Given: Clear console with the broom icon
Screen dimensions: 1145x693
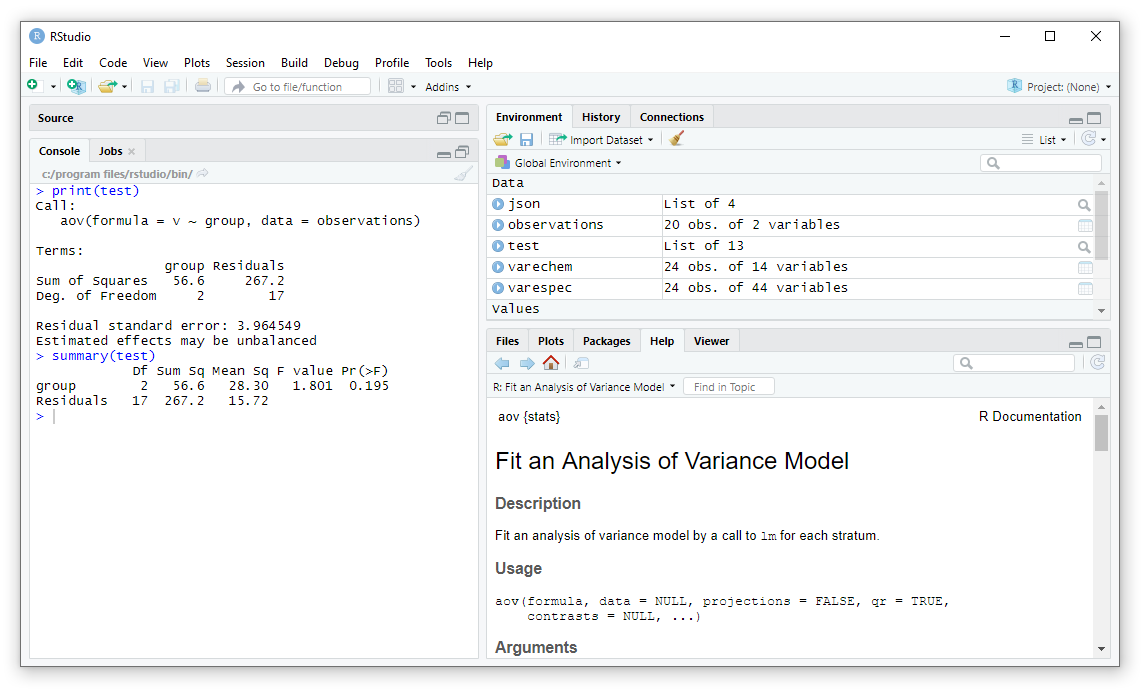Looking at the screenshot, I should coord(463,174).
